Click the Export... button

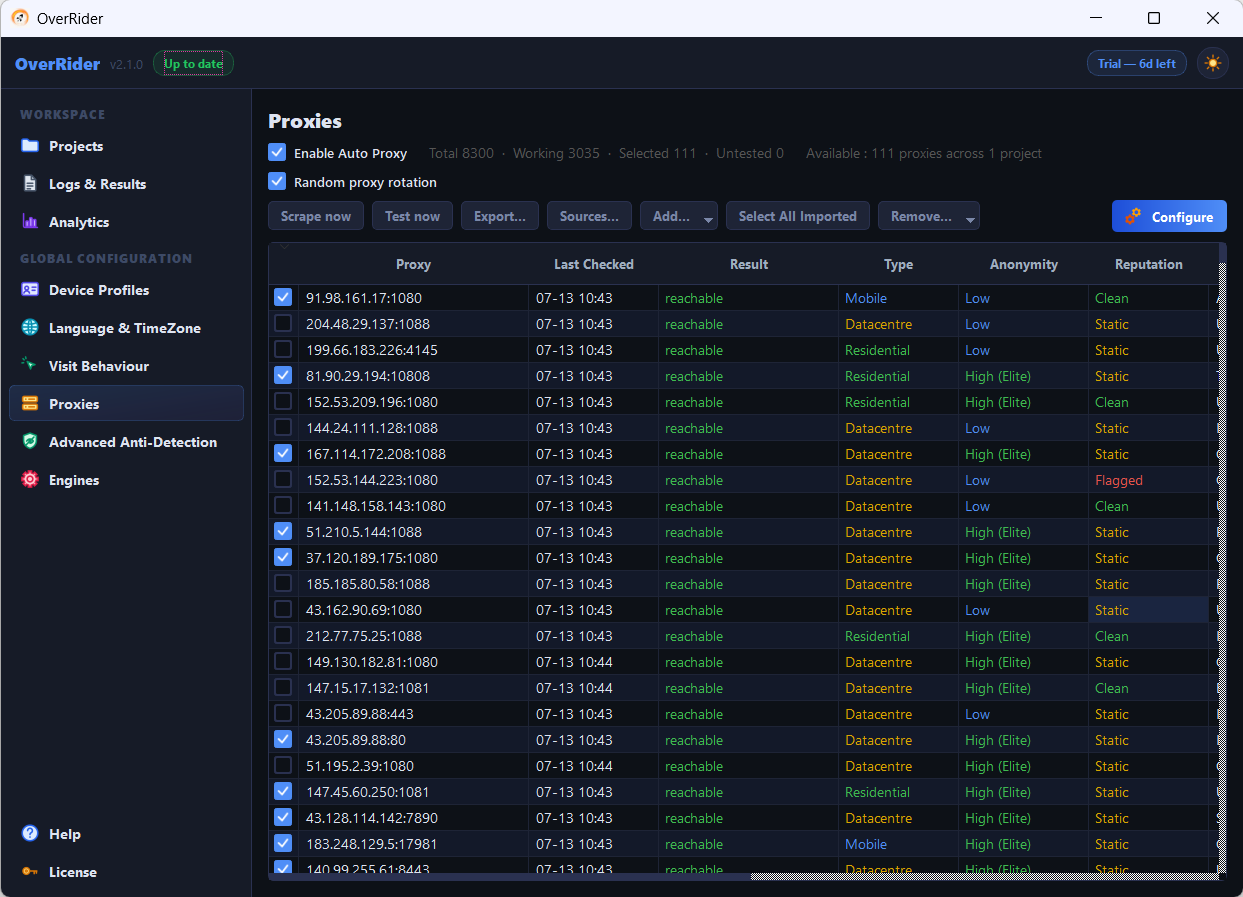click(x=500, y=216)
